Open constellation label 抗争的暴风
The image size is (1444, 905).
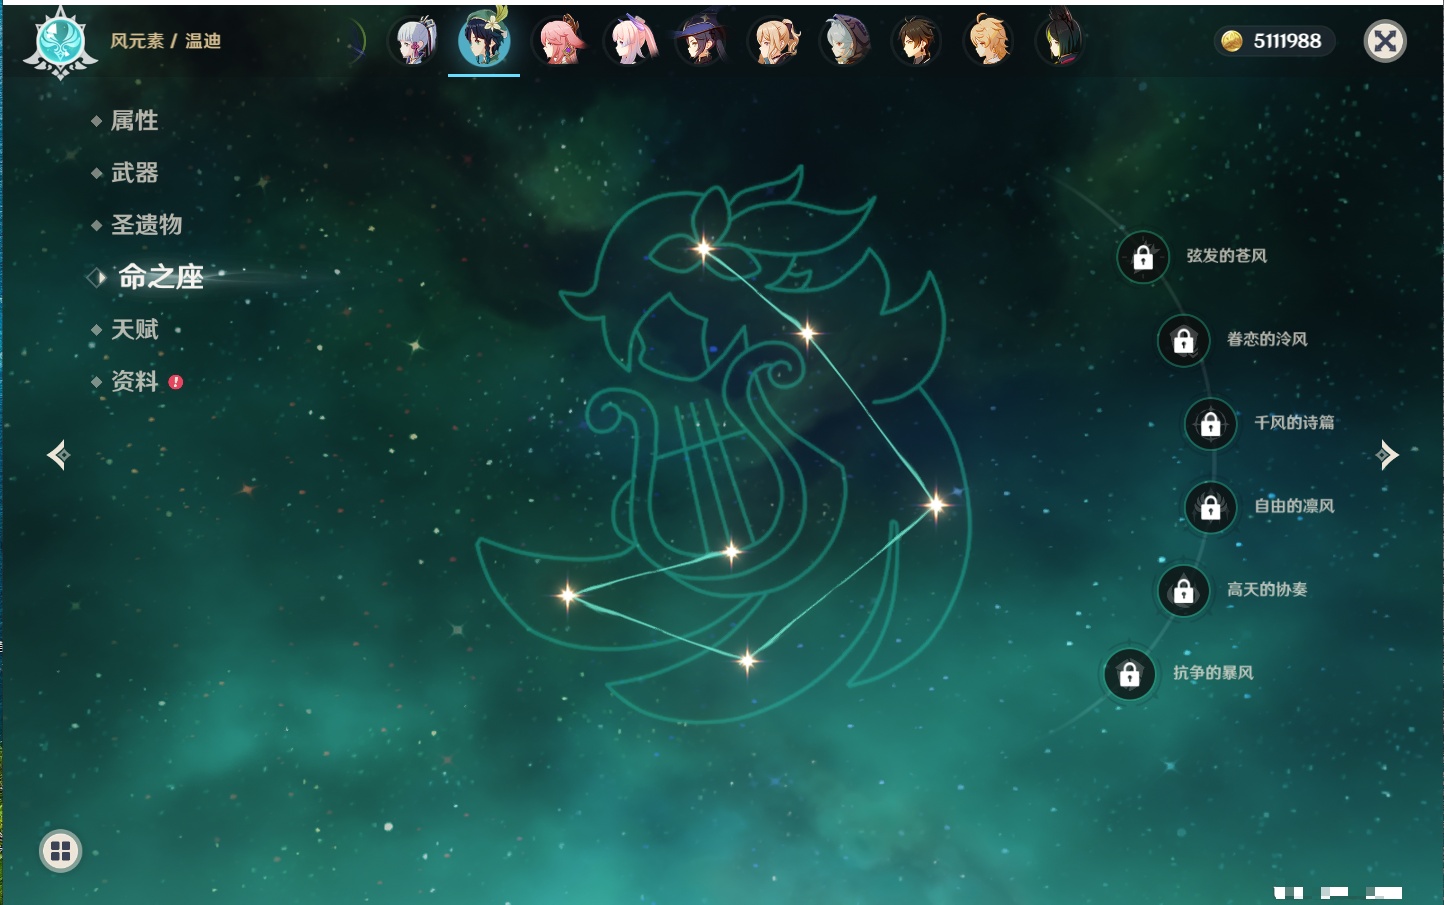tap(1213, 673)
